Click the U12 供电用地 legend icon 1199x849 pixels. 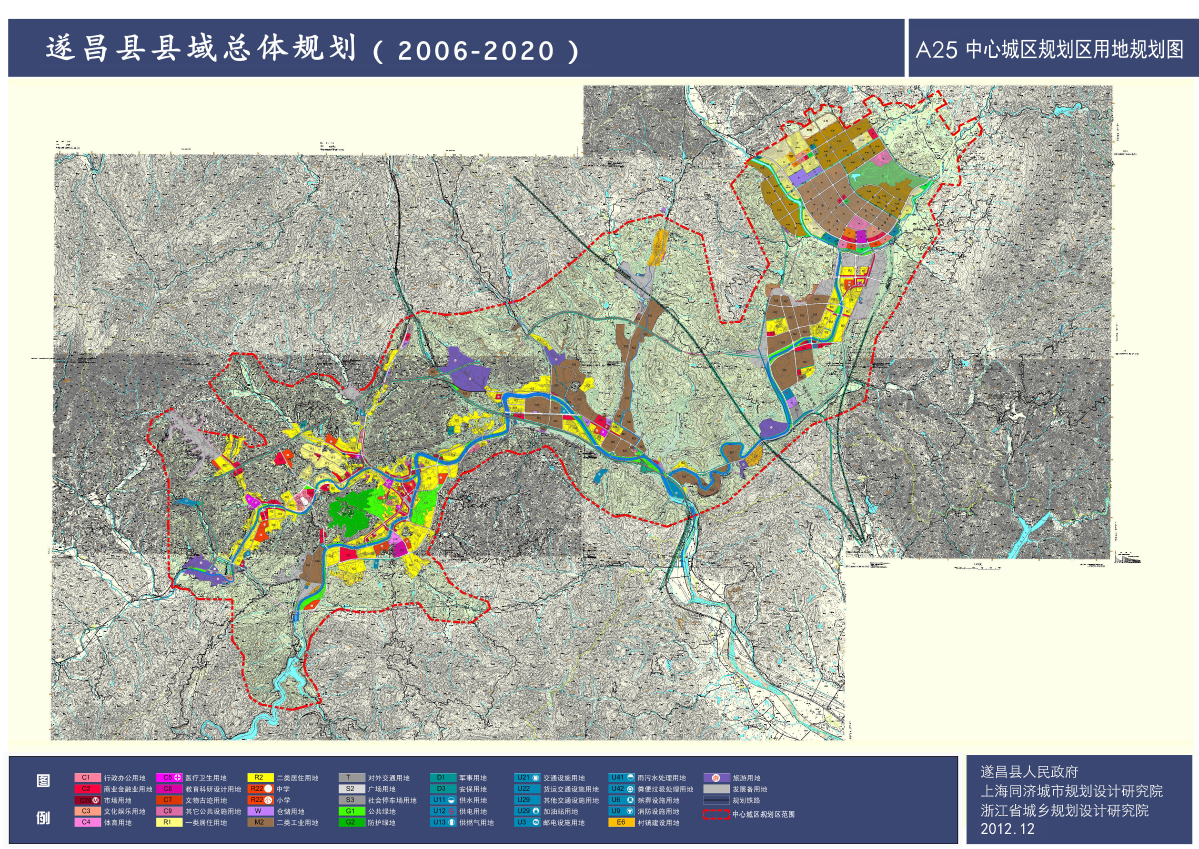coord(443,812)
